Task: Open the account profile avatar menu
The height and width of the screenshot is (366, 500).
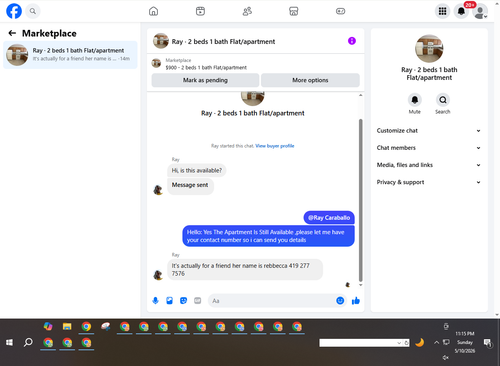Action: (x=480, y=12)
